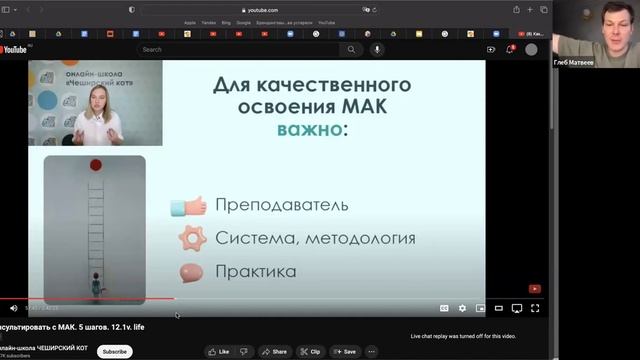Click Глеб Матвеев's participant video tile

pos(596,34)
